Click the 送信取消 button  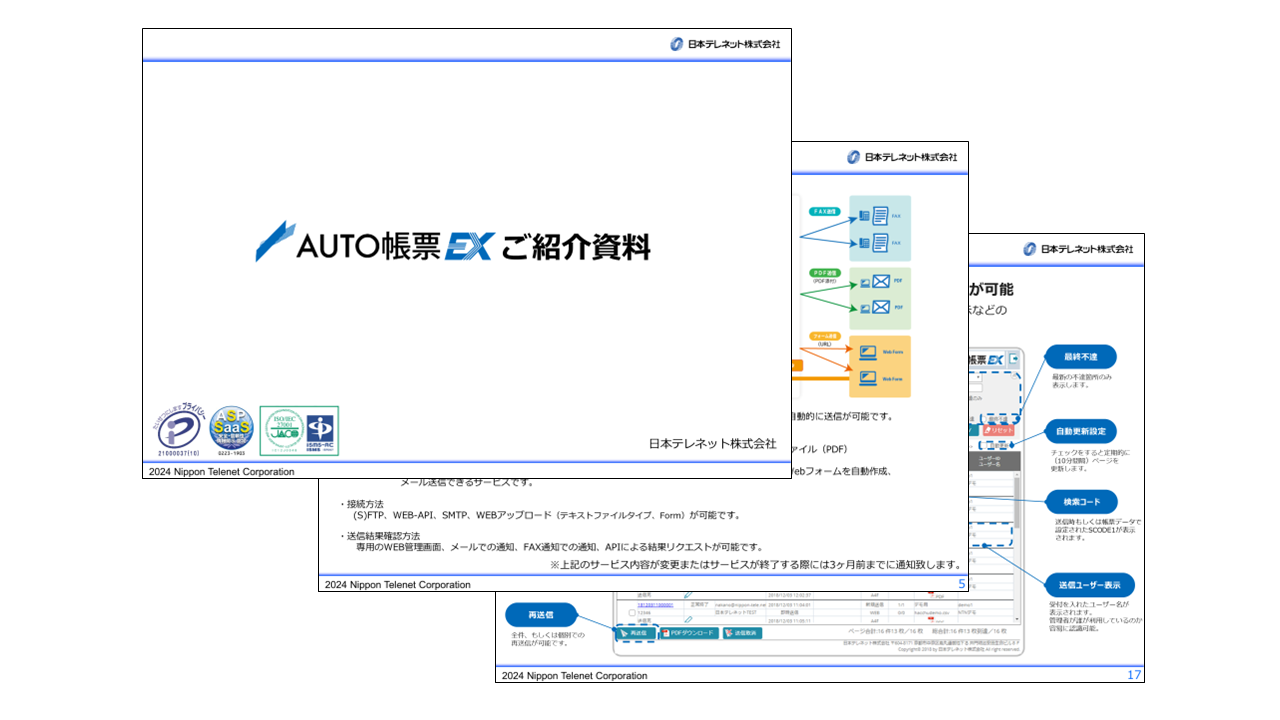743,633
